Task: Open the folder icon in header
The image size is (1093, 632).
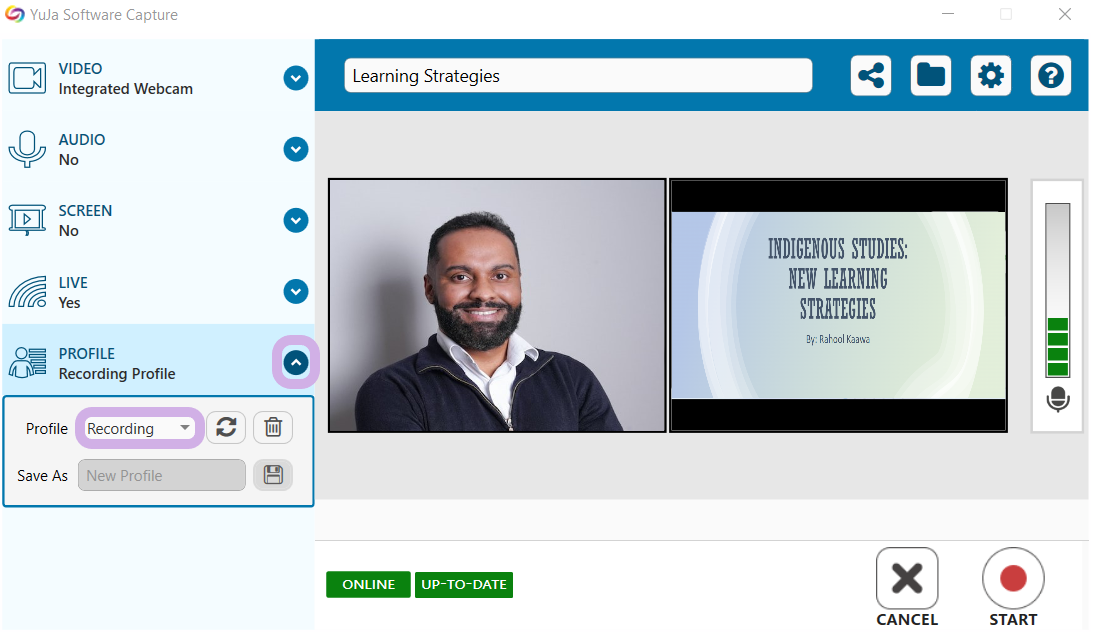Action: [x=931, y=76]
